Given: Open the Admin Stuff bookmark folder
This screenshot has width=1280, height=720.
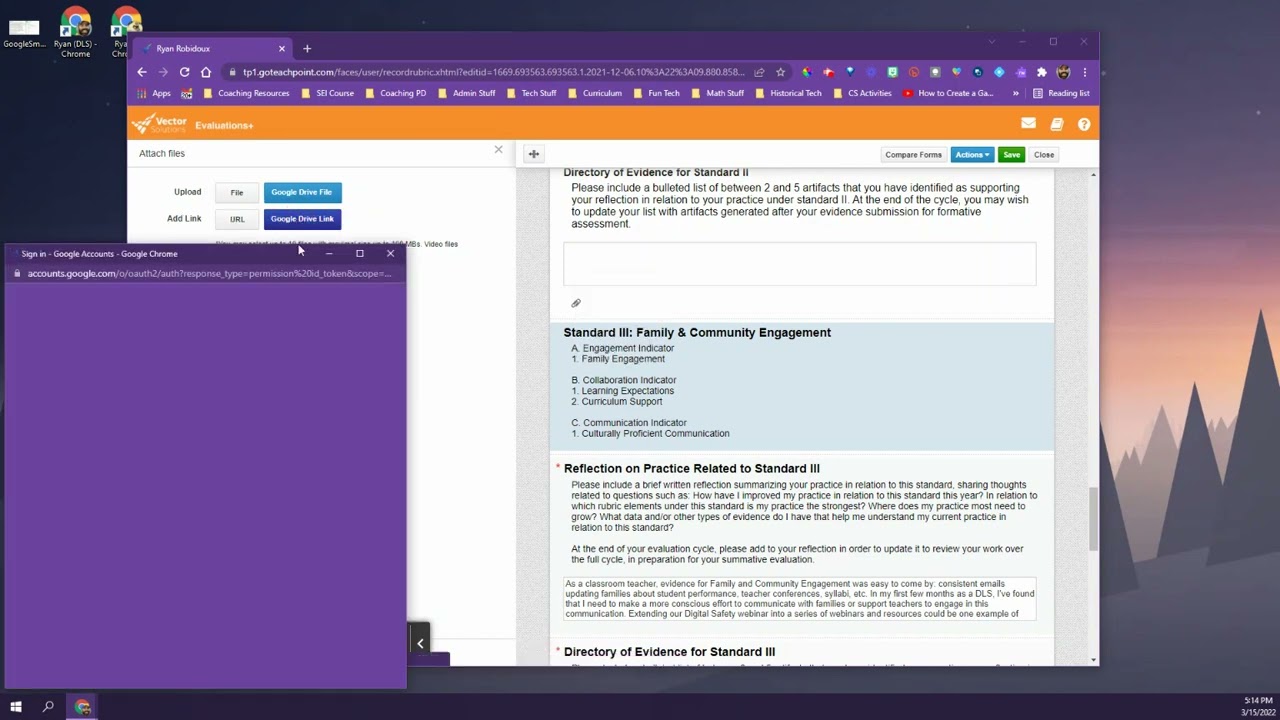Looking at the screenshot, I should (x=467, y=93).
